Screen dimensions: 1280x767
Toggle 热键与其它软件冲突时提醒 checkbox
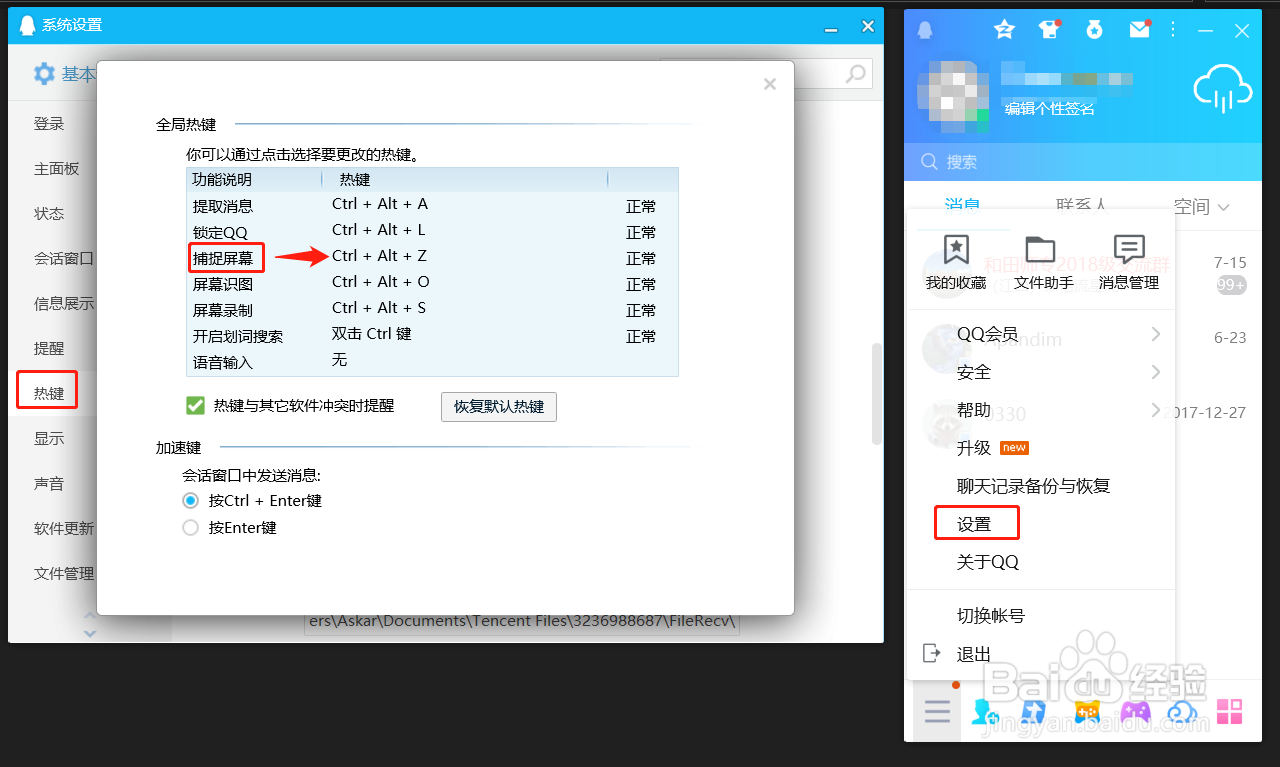click(x=195, y=405)
